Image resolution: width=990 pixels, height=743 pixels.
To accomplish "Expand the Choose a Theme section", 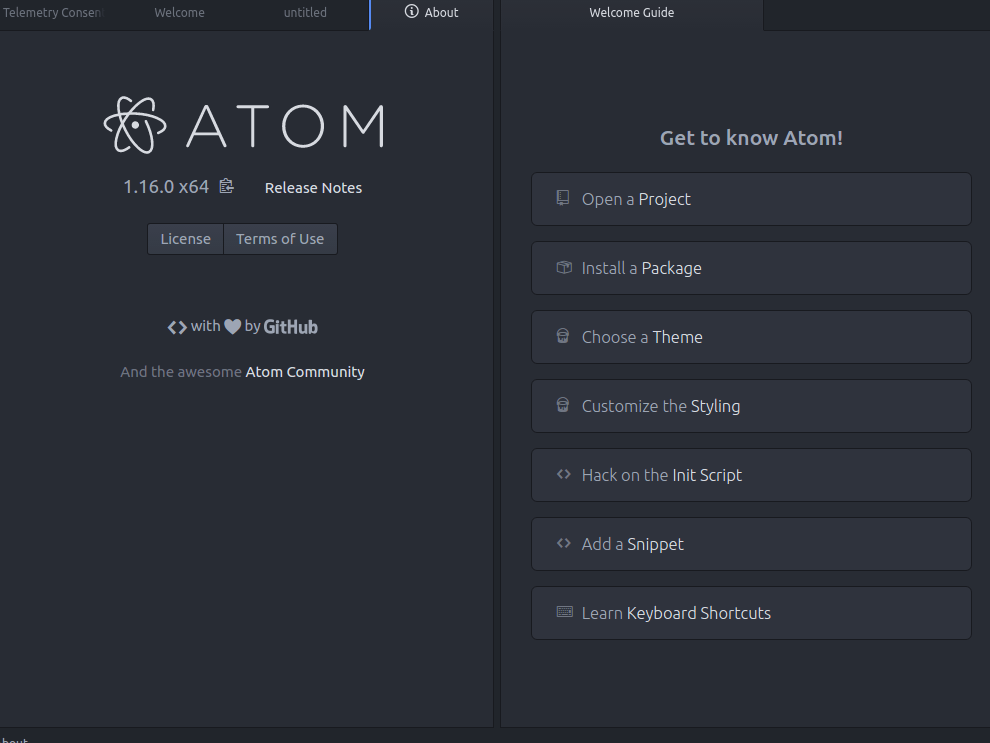I will 751,337.
